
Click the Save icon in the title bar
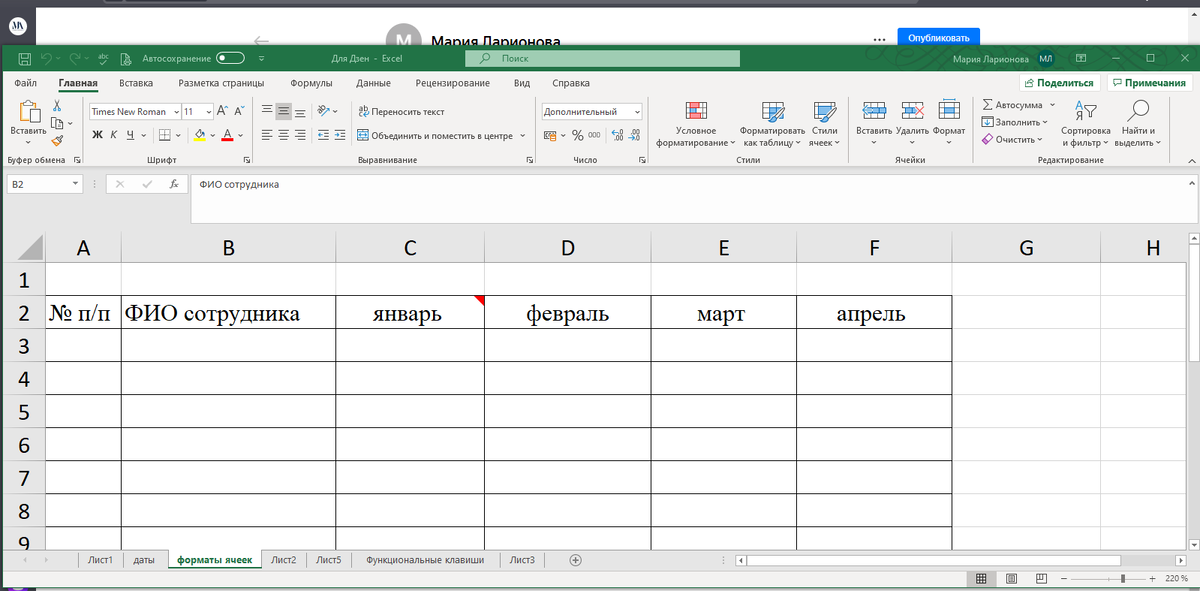25,59
